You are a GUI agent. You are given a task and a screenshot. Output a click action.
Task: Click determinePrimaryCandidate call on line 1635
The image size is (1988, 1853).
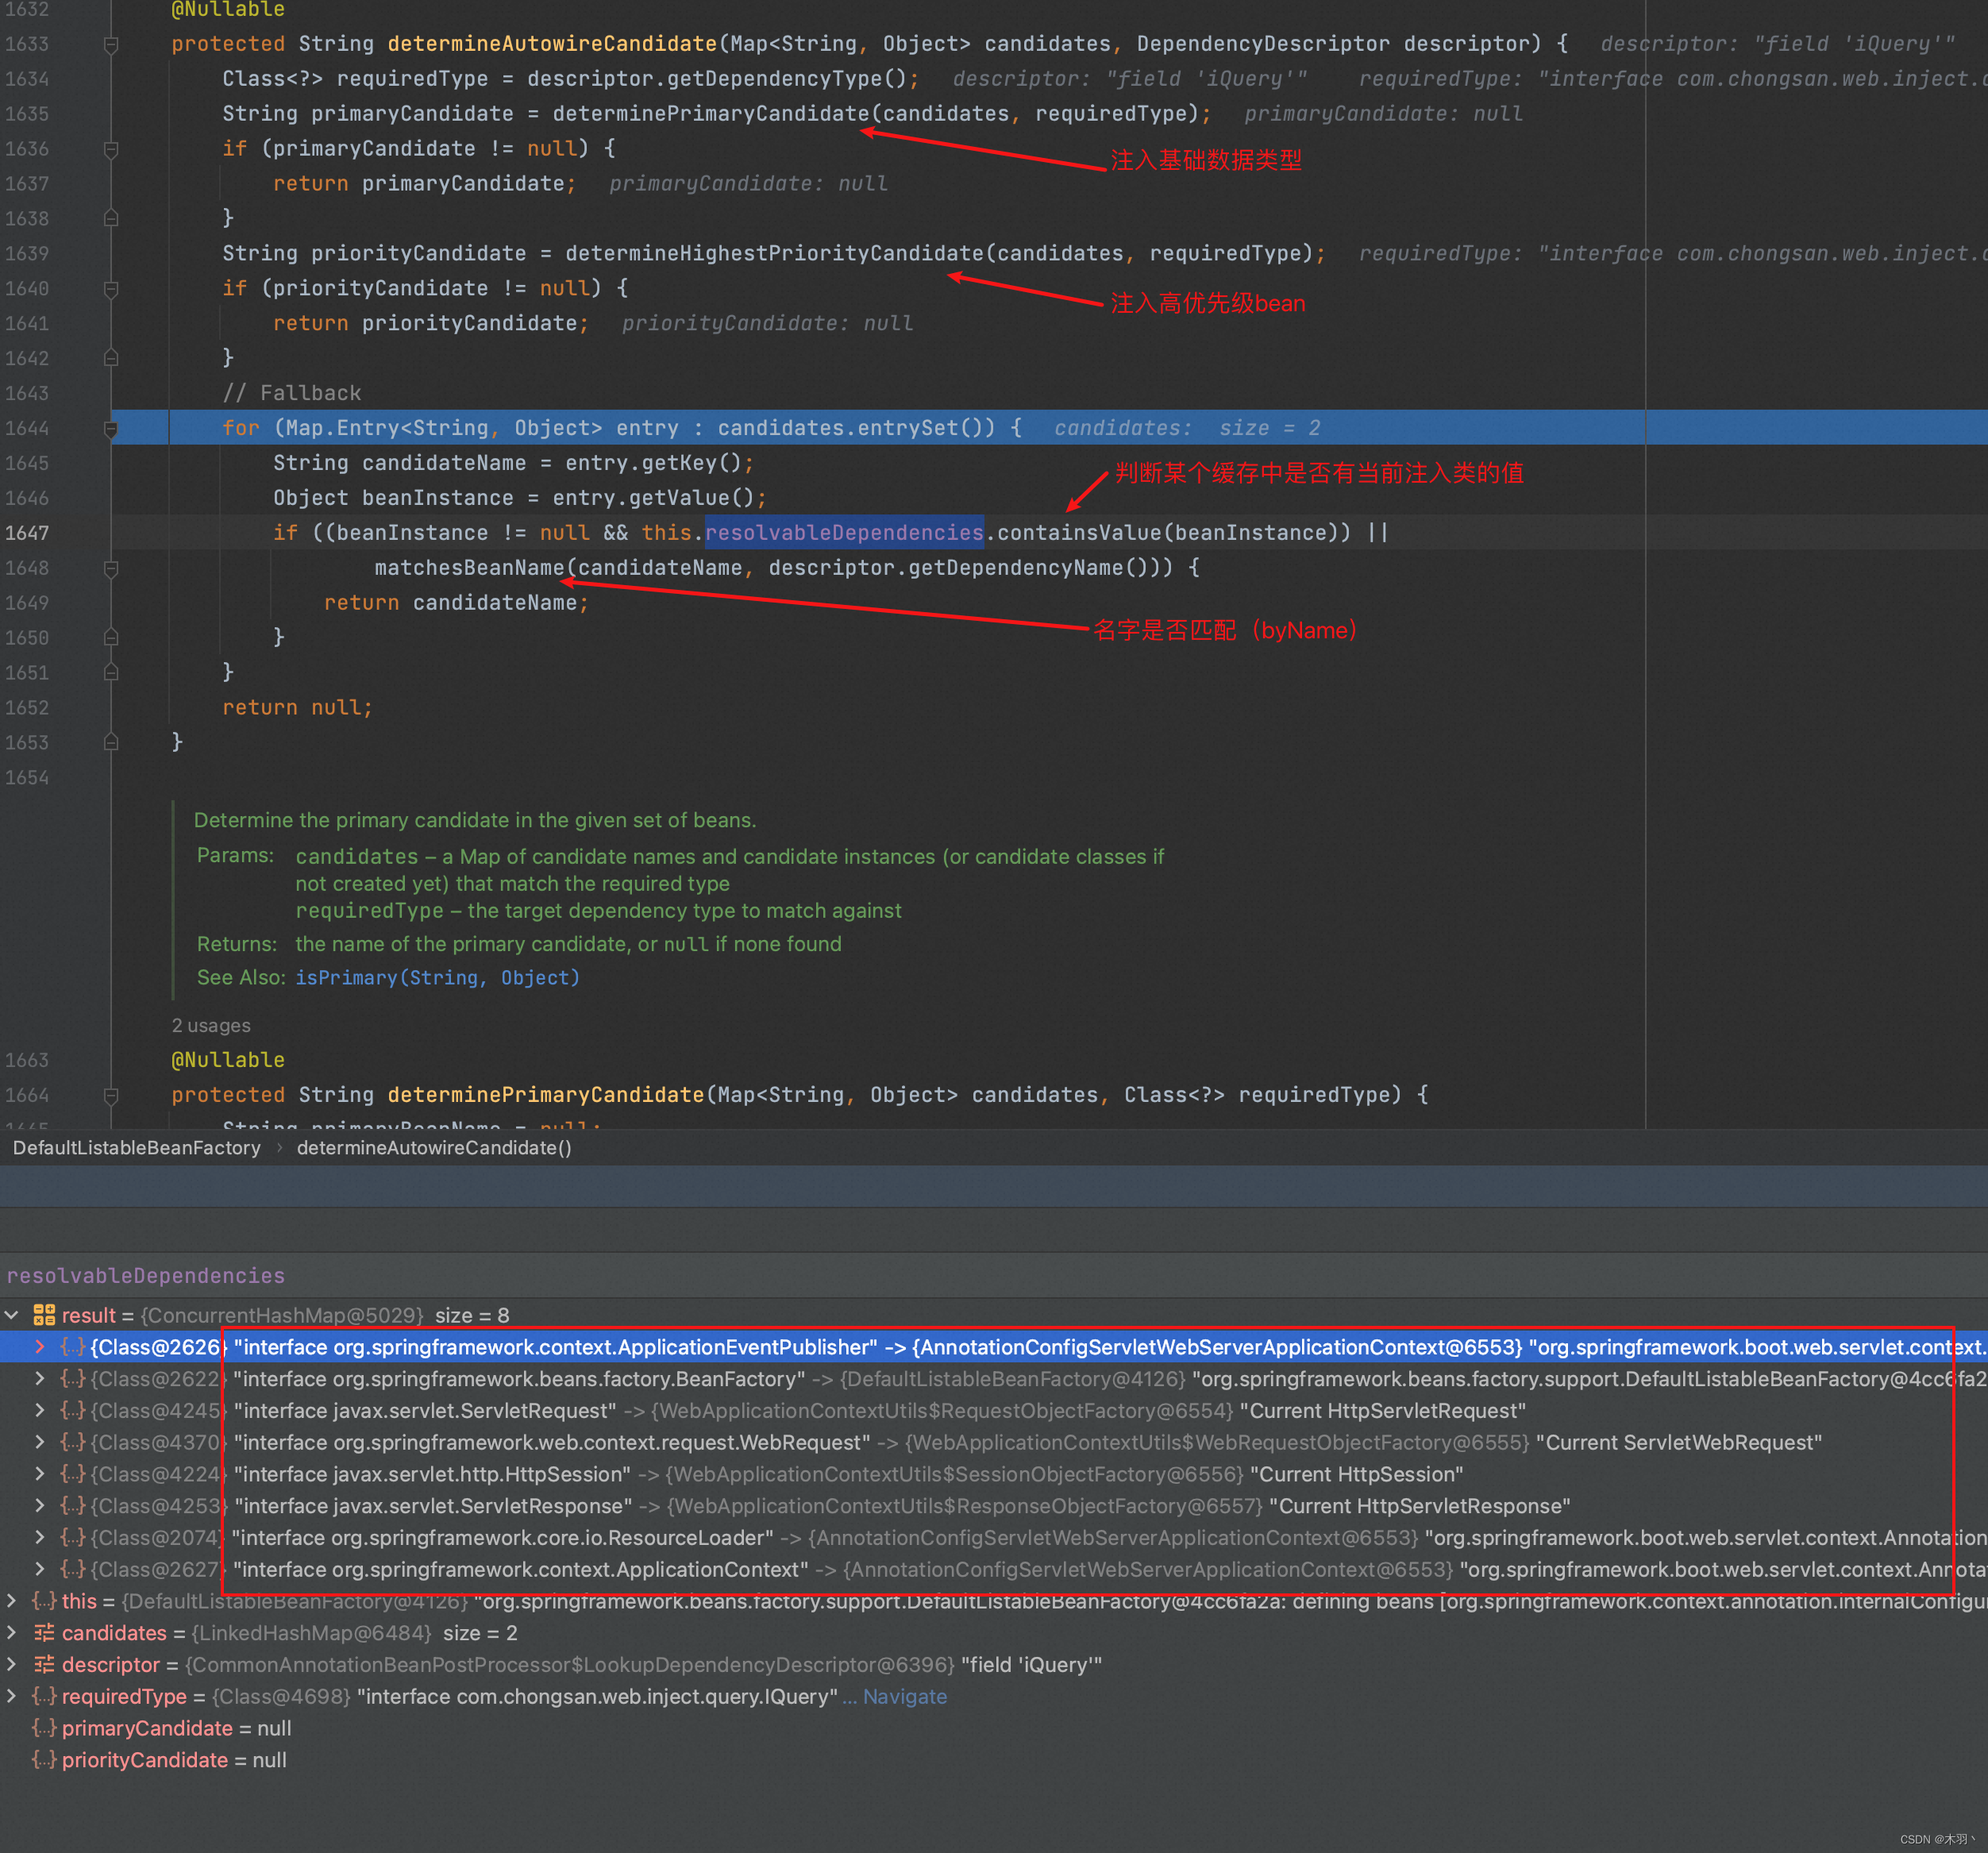point(711,114)
